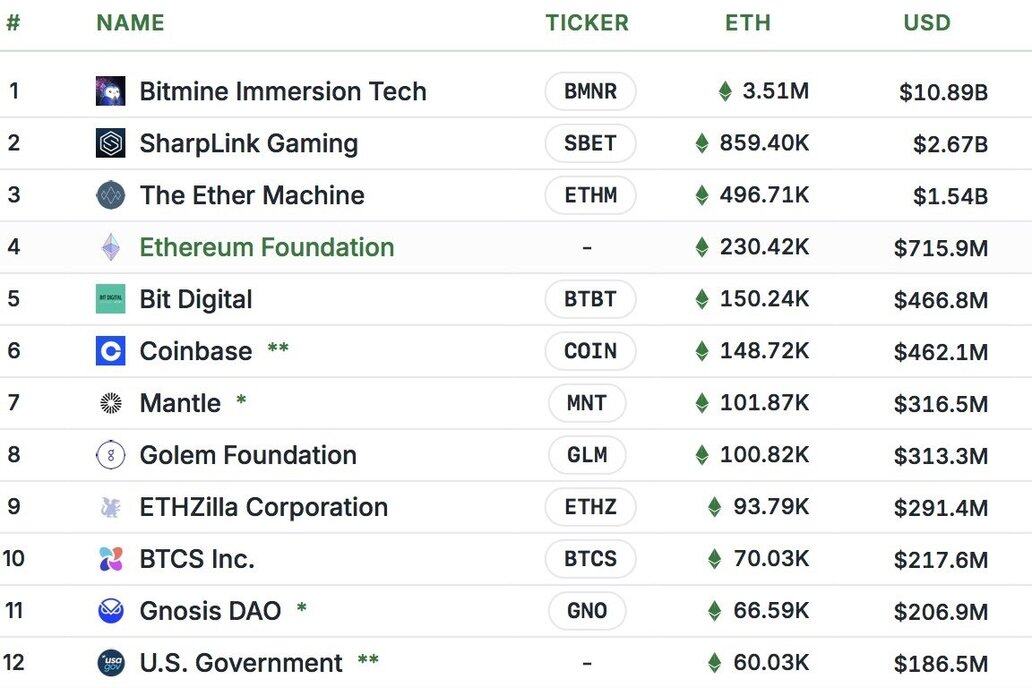Screen dimensions: 1032x688
Task: Sort by the NAME column header
Action: coord(130,23)
